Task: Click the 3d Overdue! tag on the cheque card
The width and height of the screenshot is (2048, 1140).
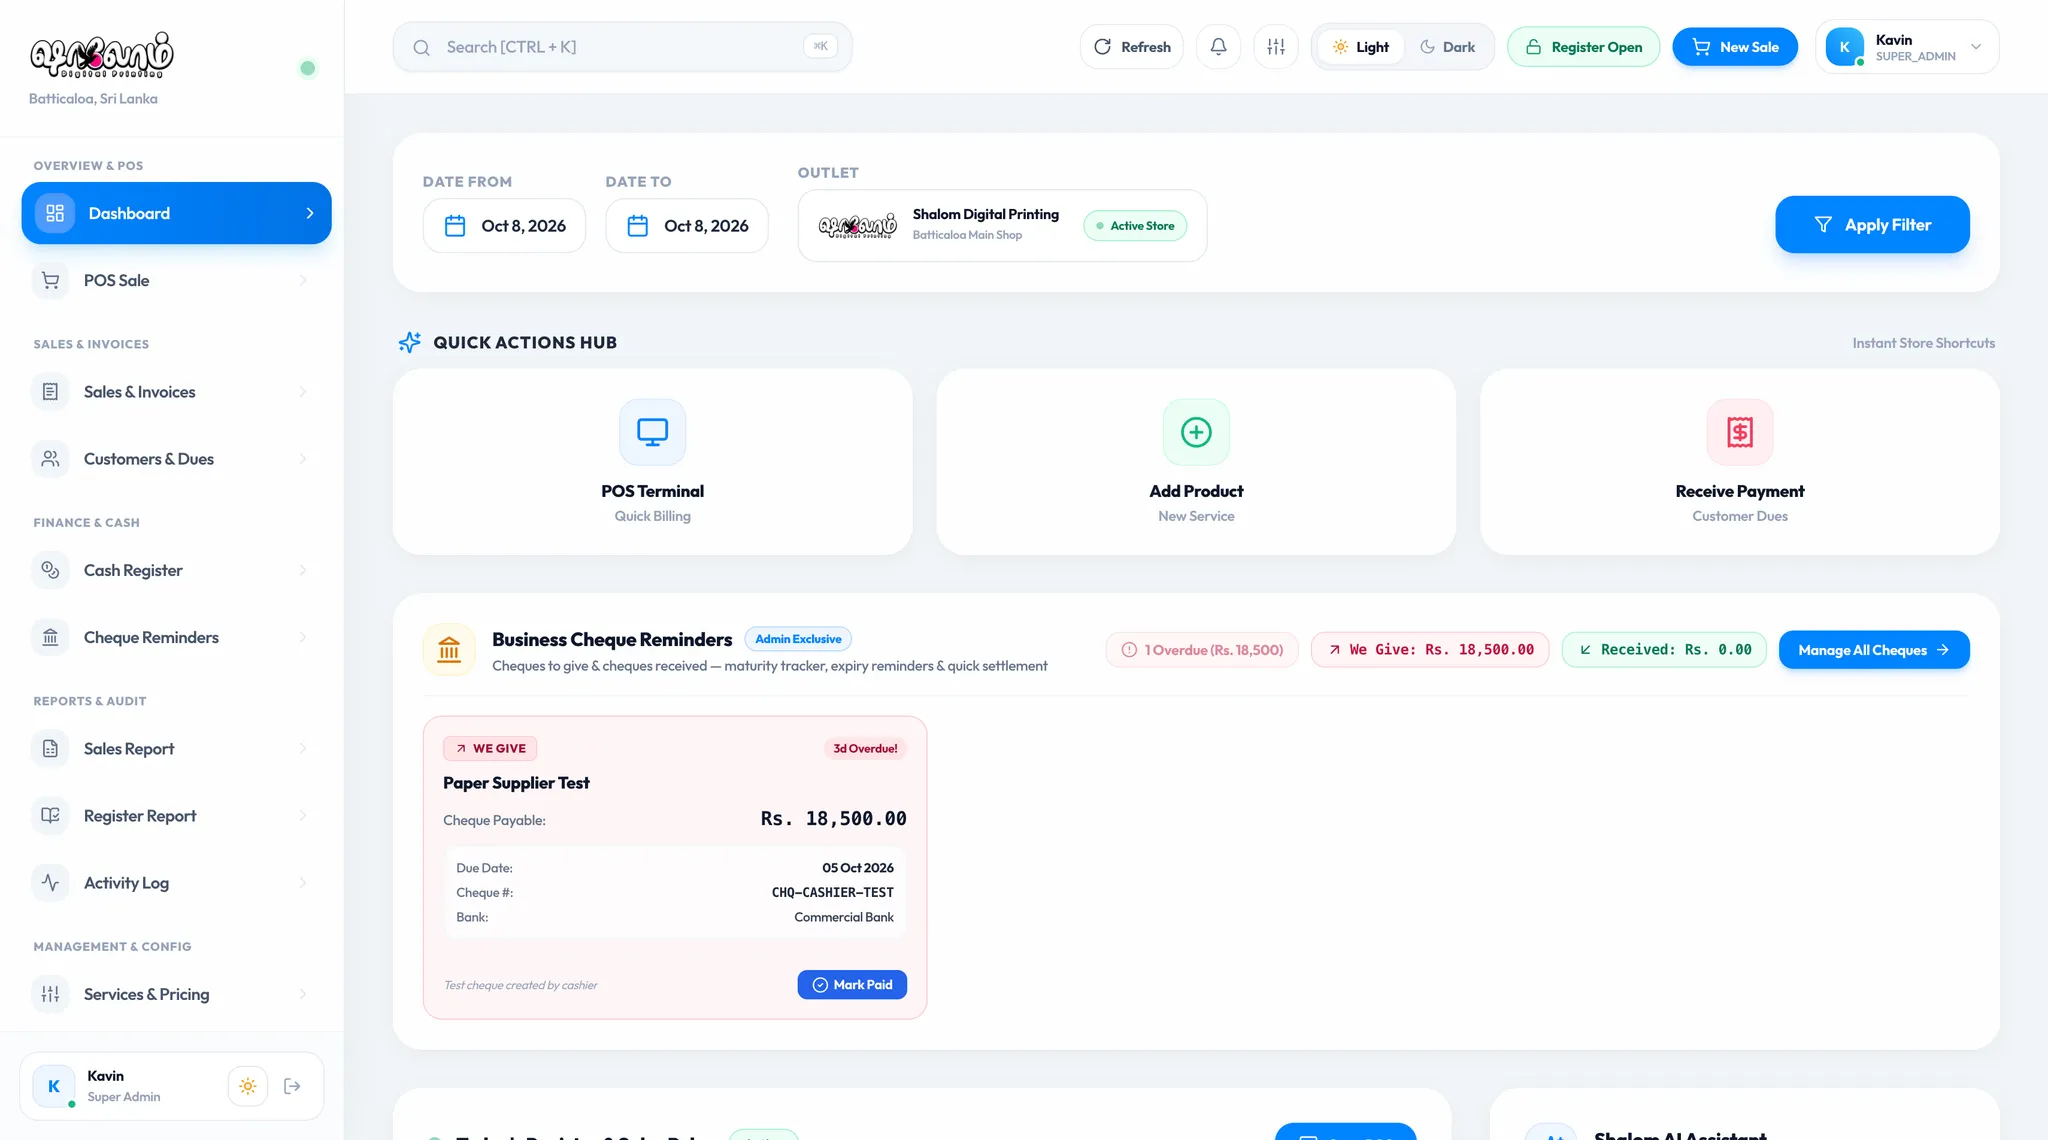Action: 865,749
